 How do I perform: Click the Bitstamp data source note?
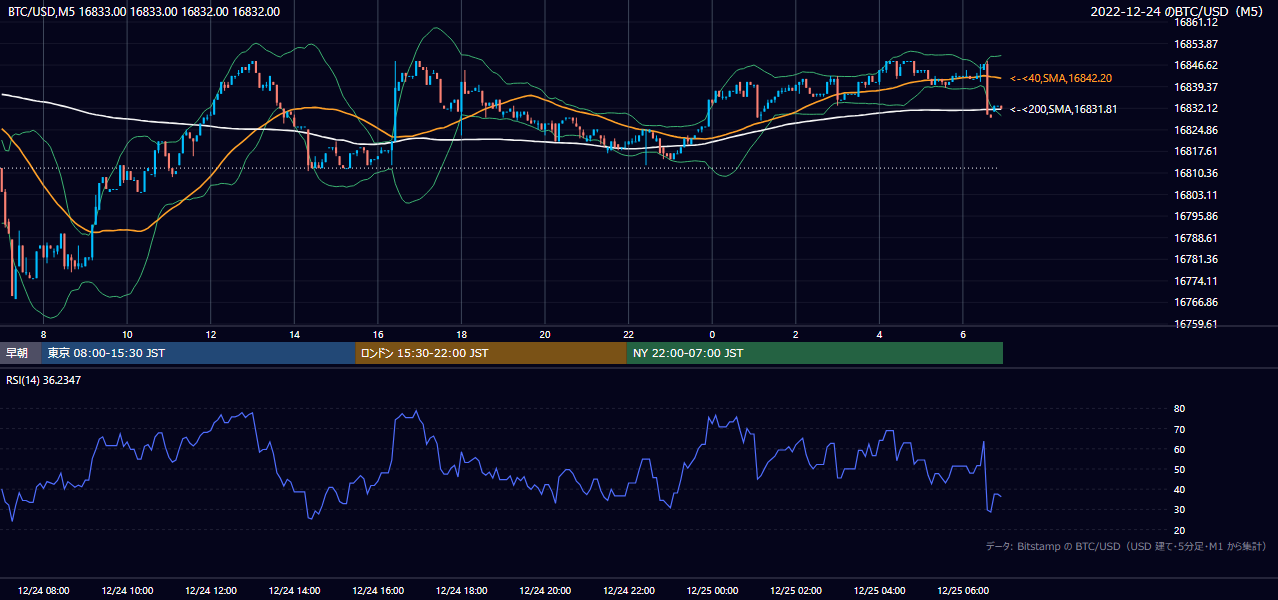coord(1126,546)
